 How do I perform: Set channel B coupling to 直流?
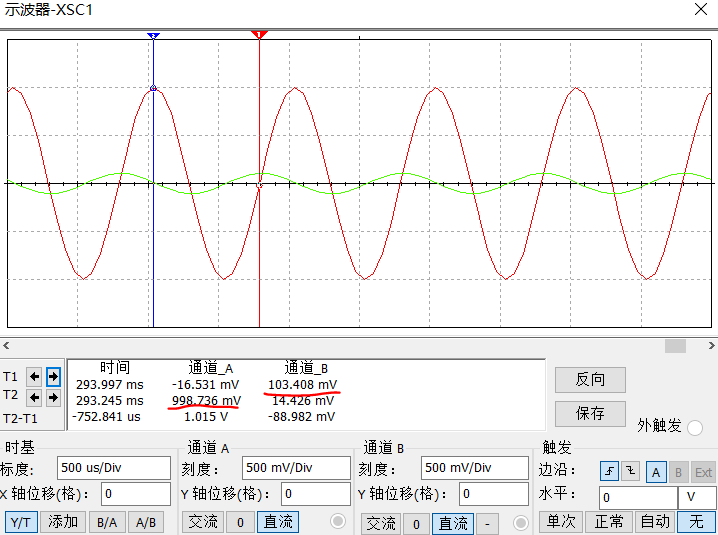453,523
